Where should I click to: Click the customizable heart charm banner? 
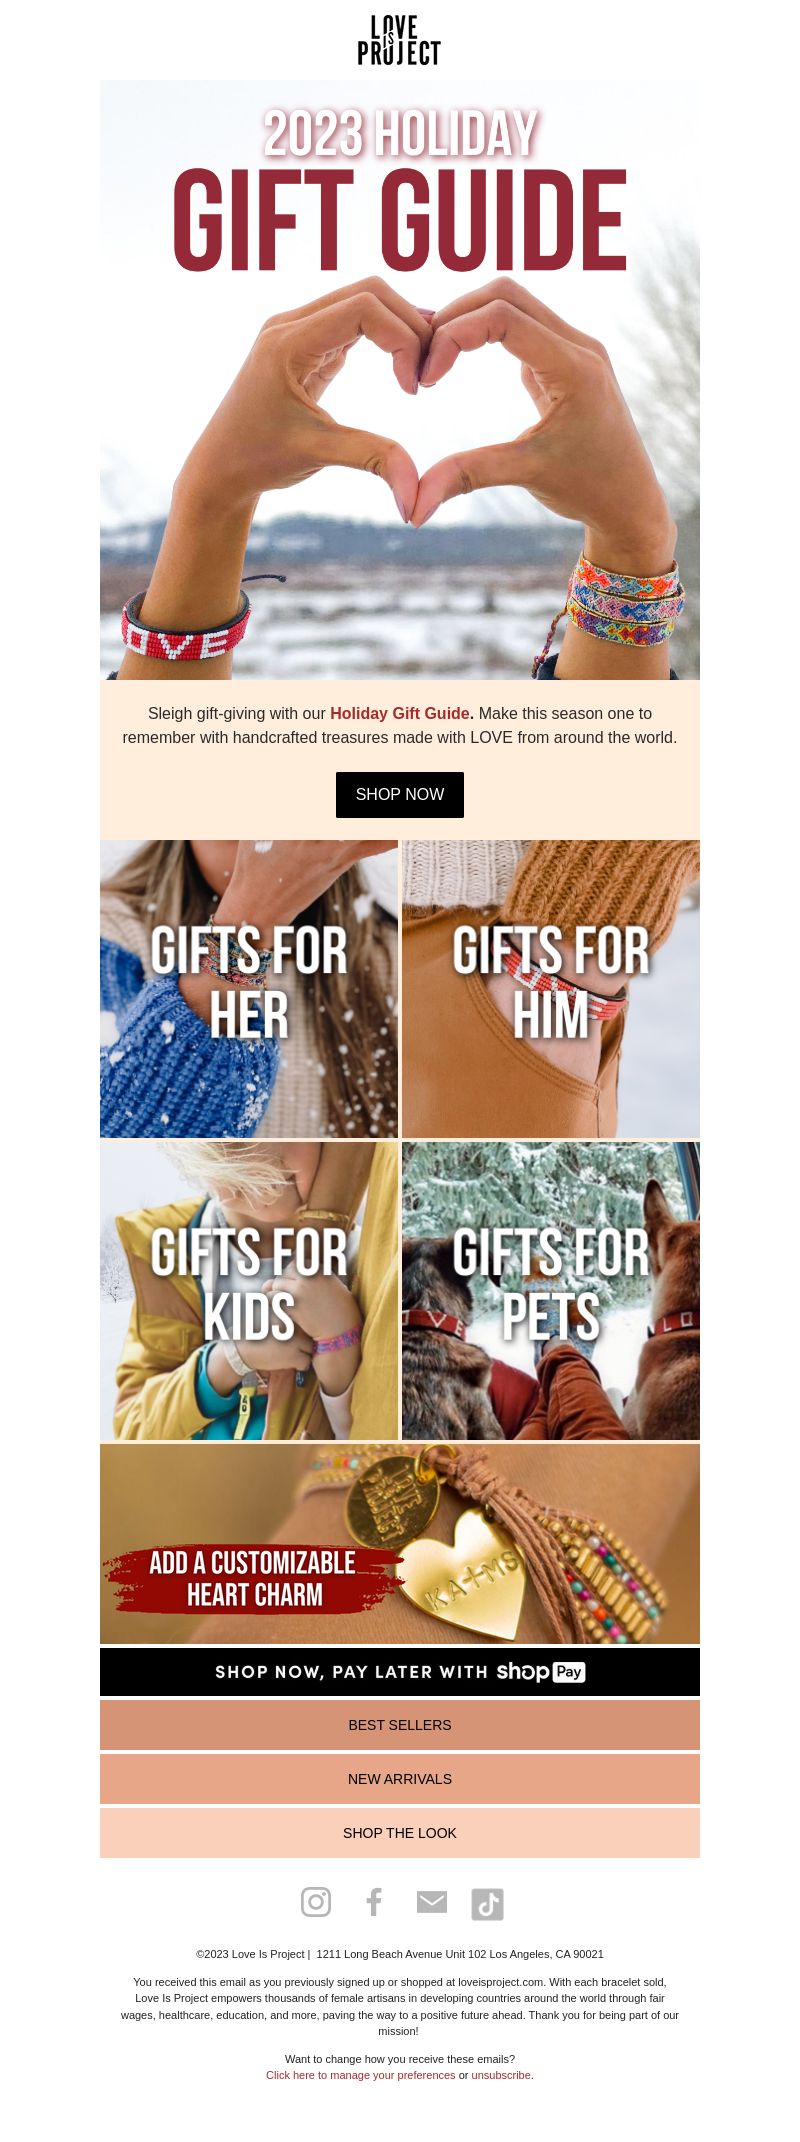(400, 1544)
